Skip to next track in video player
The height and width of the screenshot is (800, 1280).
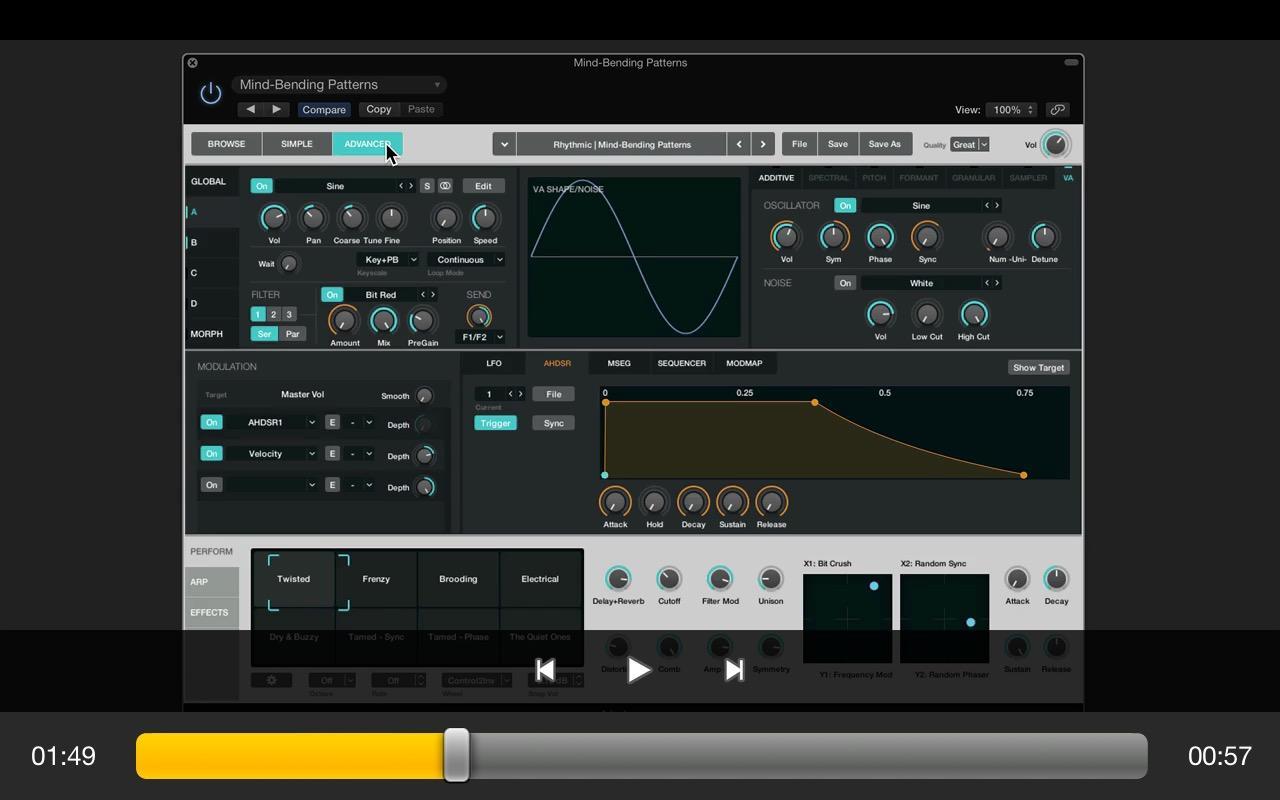[734, 670]
